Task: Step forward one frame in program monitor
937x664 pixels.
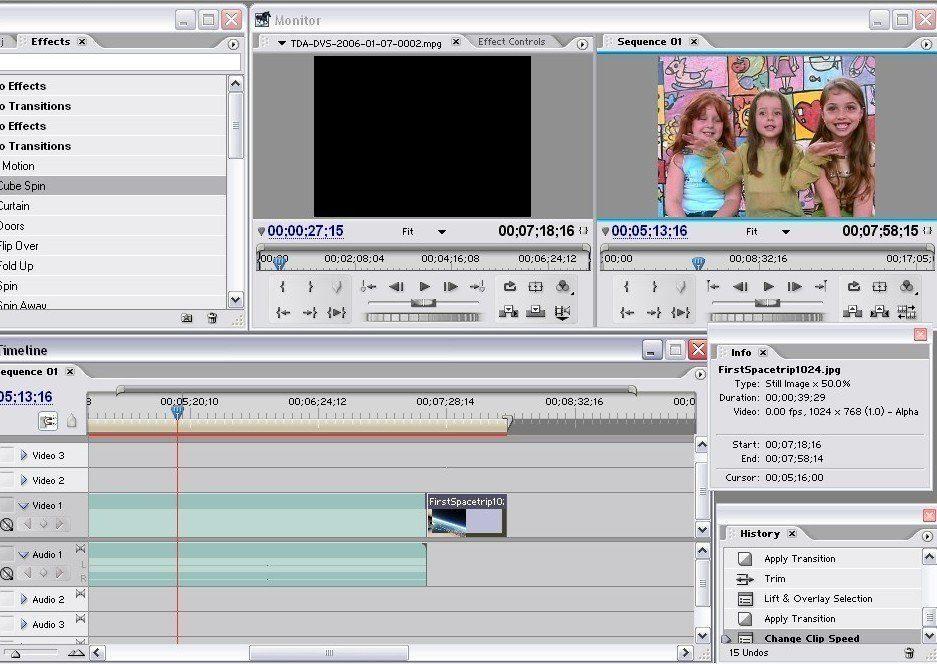Action: [x=795, y=287]
